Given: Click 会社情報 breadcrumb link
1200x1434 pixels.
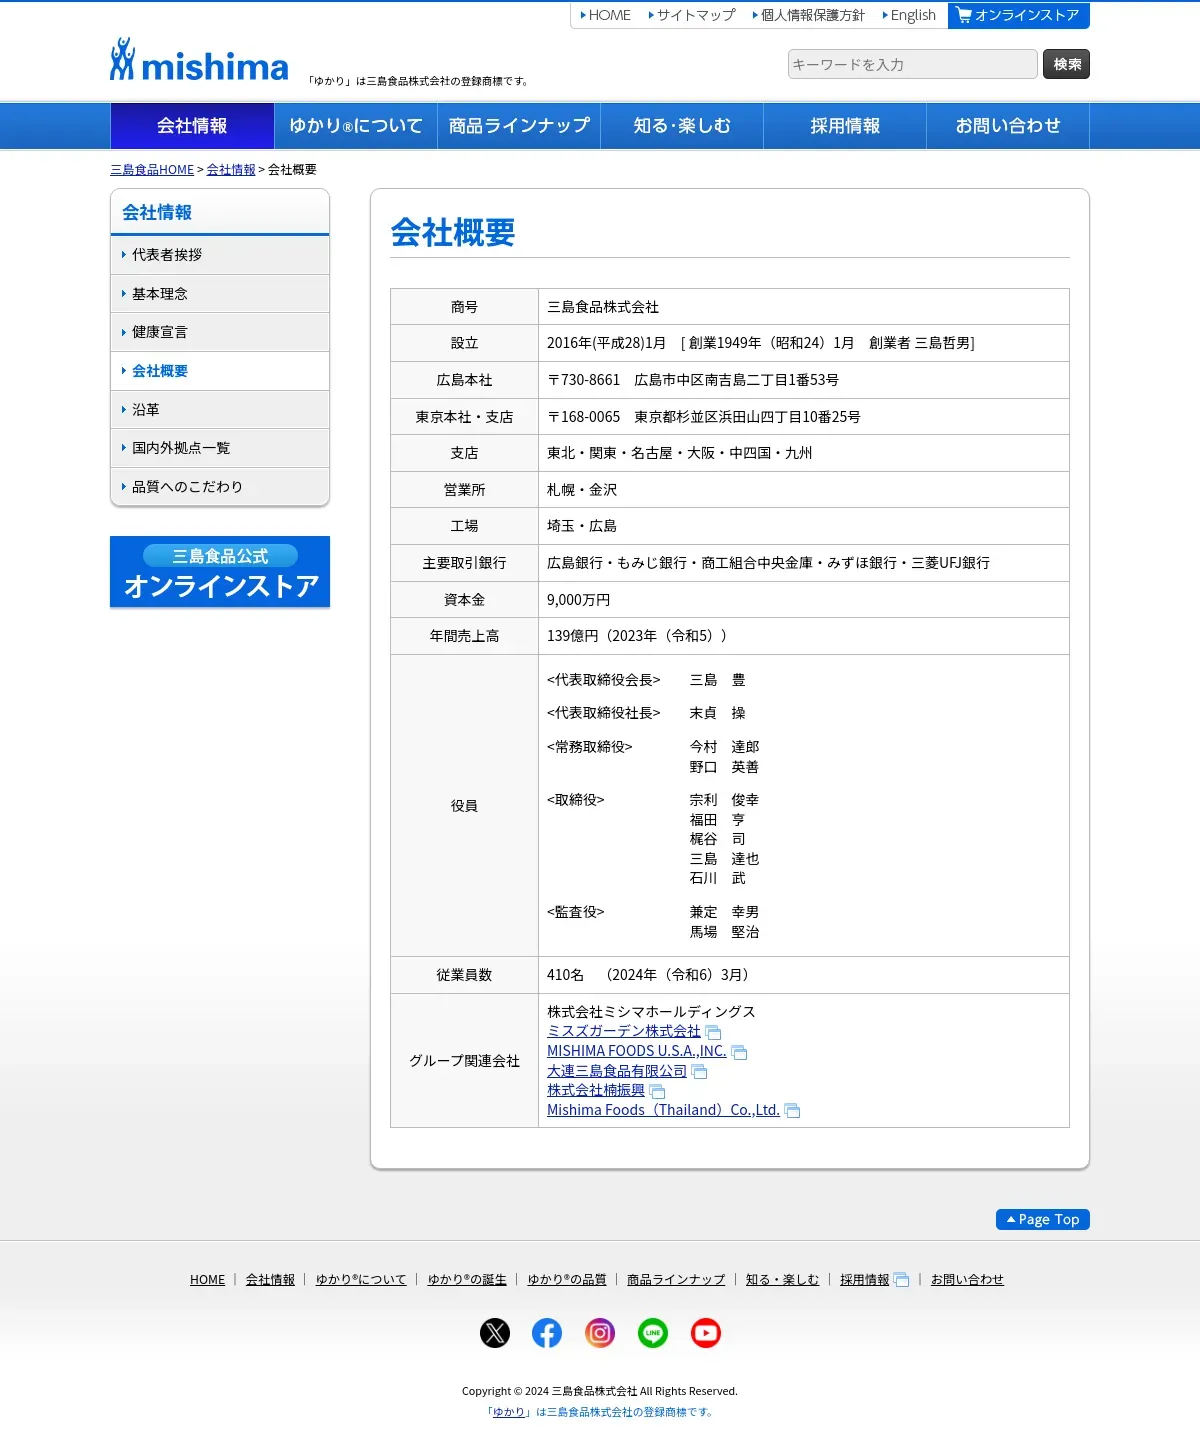Looking at the screenshot, I should [x=231, y=170].
